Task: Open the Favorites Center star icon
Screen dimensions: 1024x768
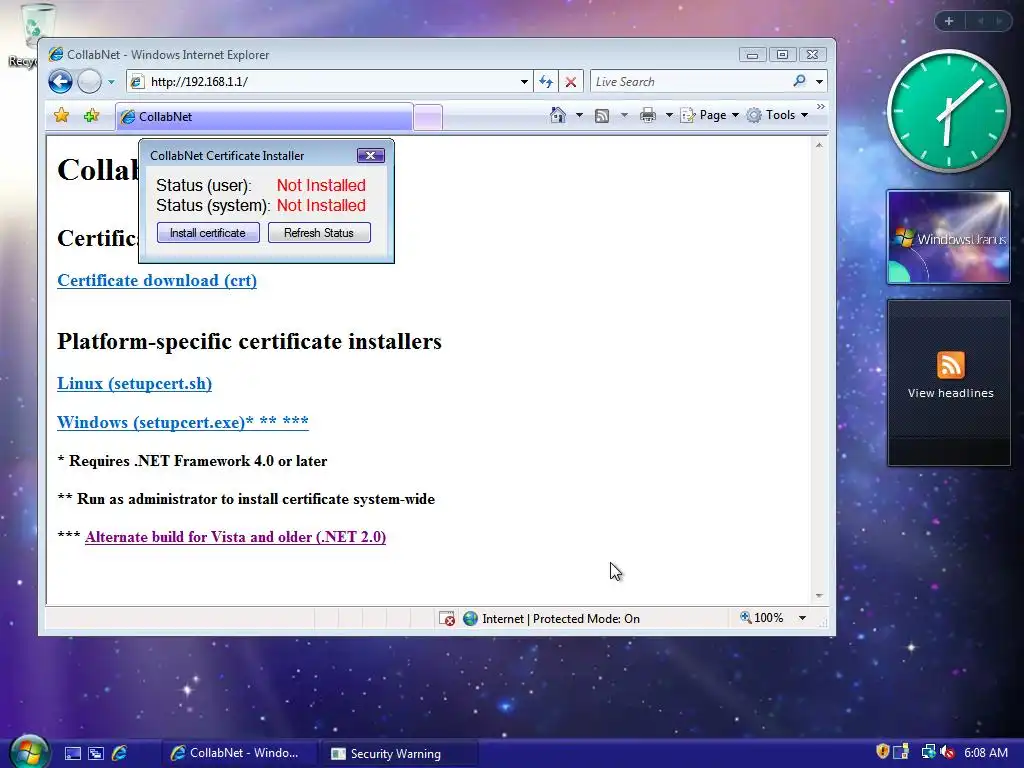Action: click(x=61, y=116)
